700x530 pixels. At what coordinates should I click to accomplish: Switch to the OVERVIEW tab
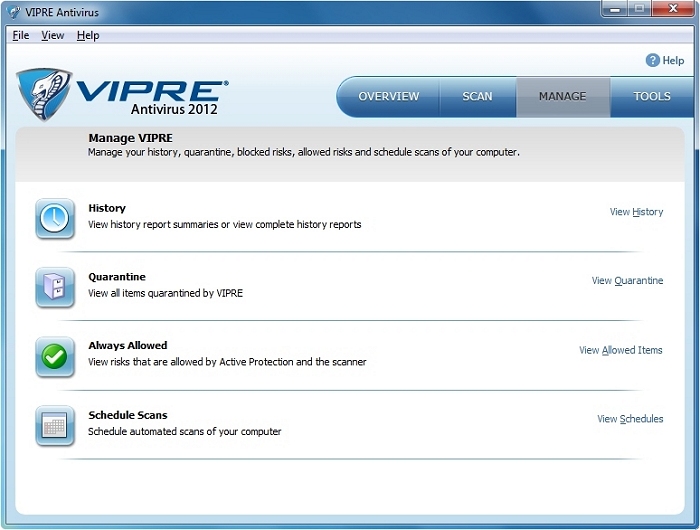[388, 96]
